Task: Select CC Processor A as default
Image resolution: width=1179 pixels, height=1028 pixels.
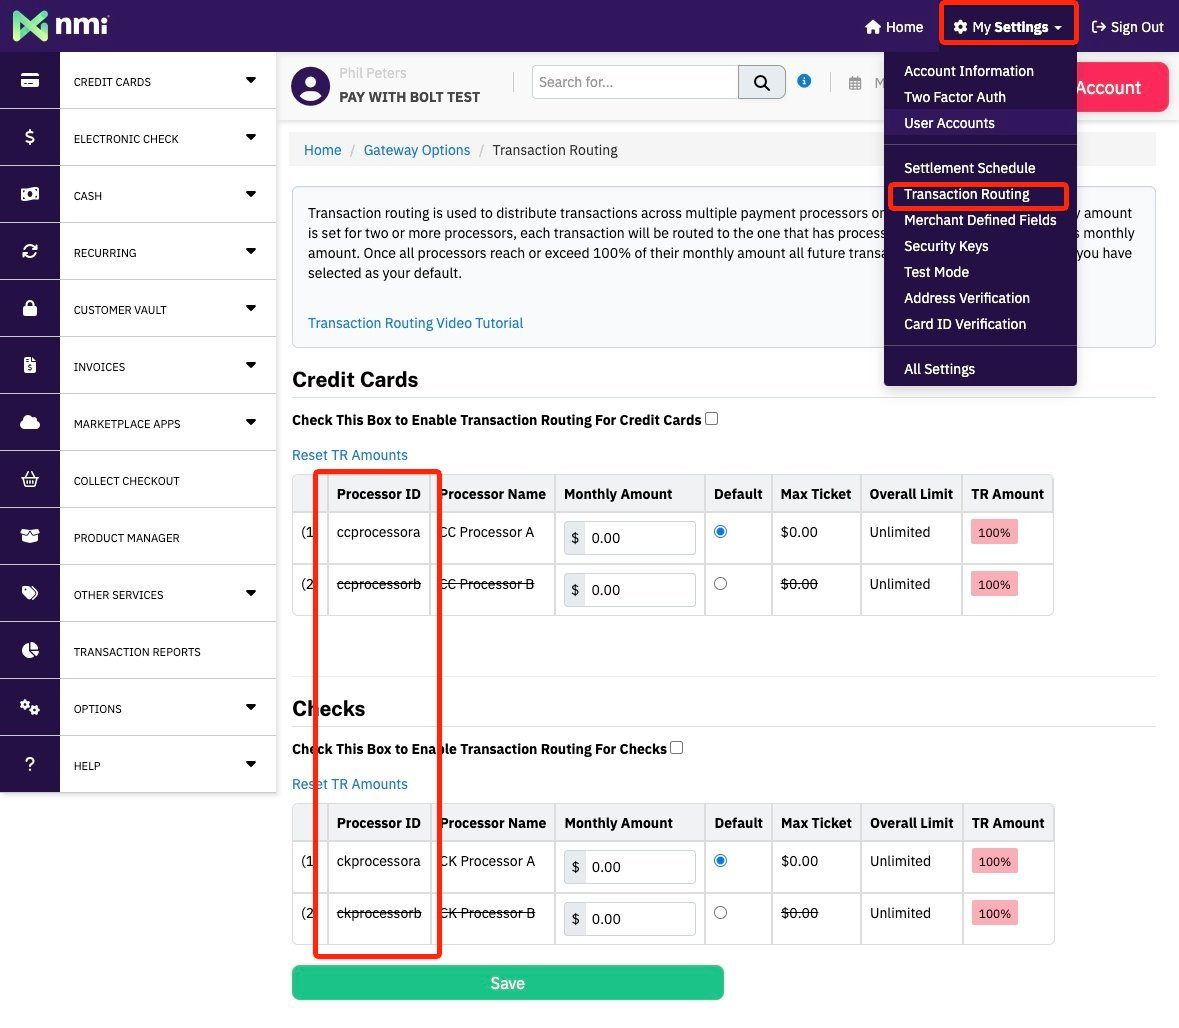Action: (720, 532)
